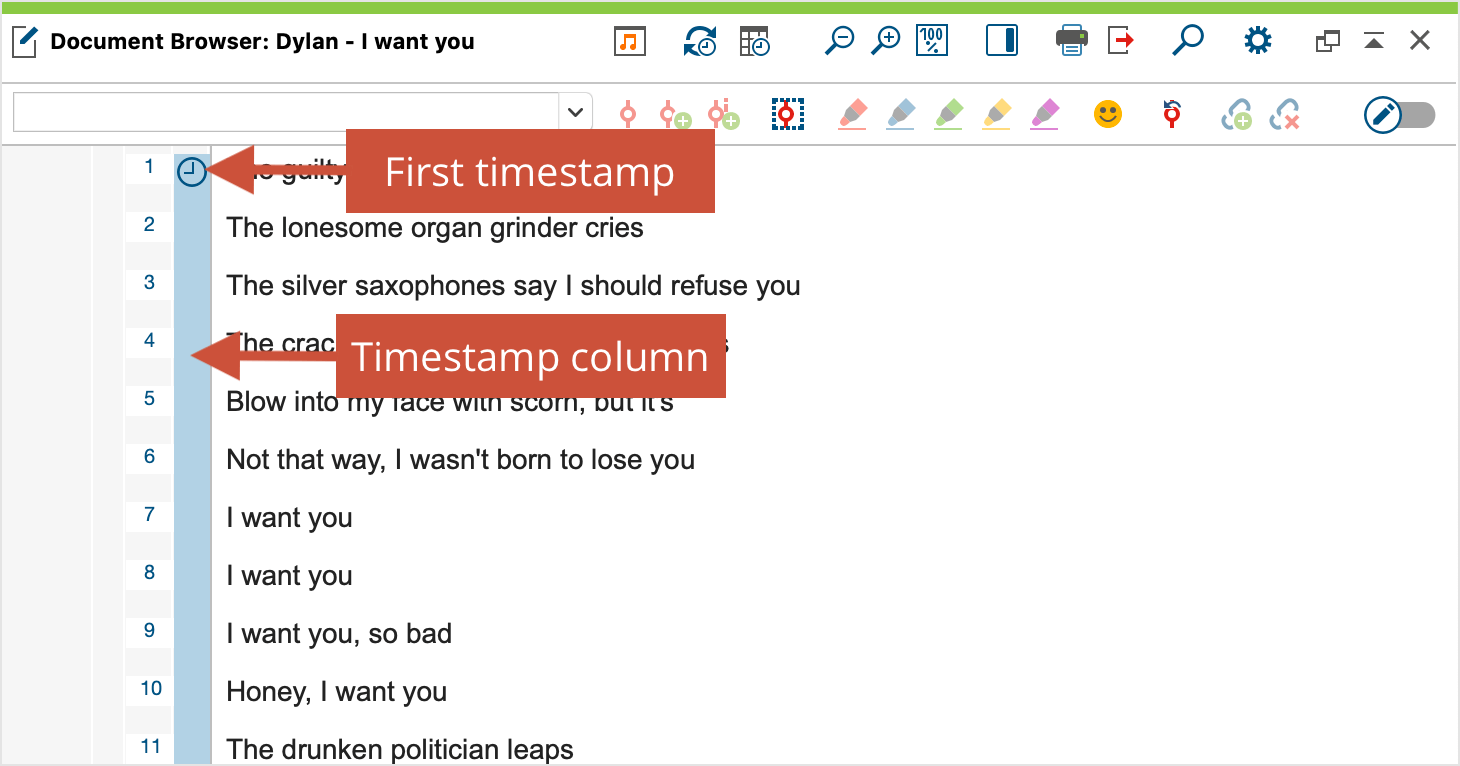
Task: Select the magenta highlighter color
Action: (x=1044, y=114)
